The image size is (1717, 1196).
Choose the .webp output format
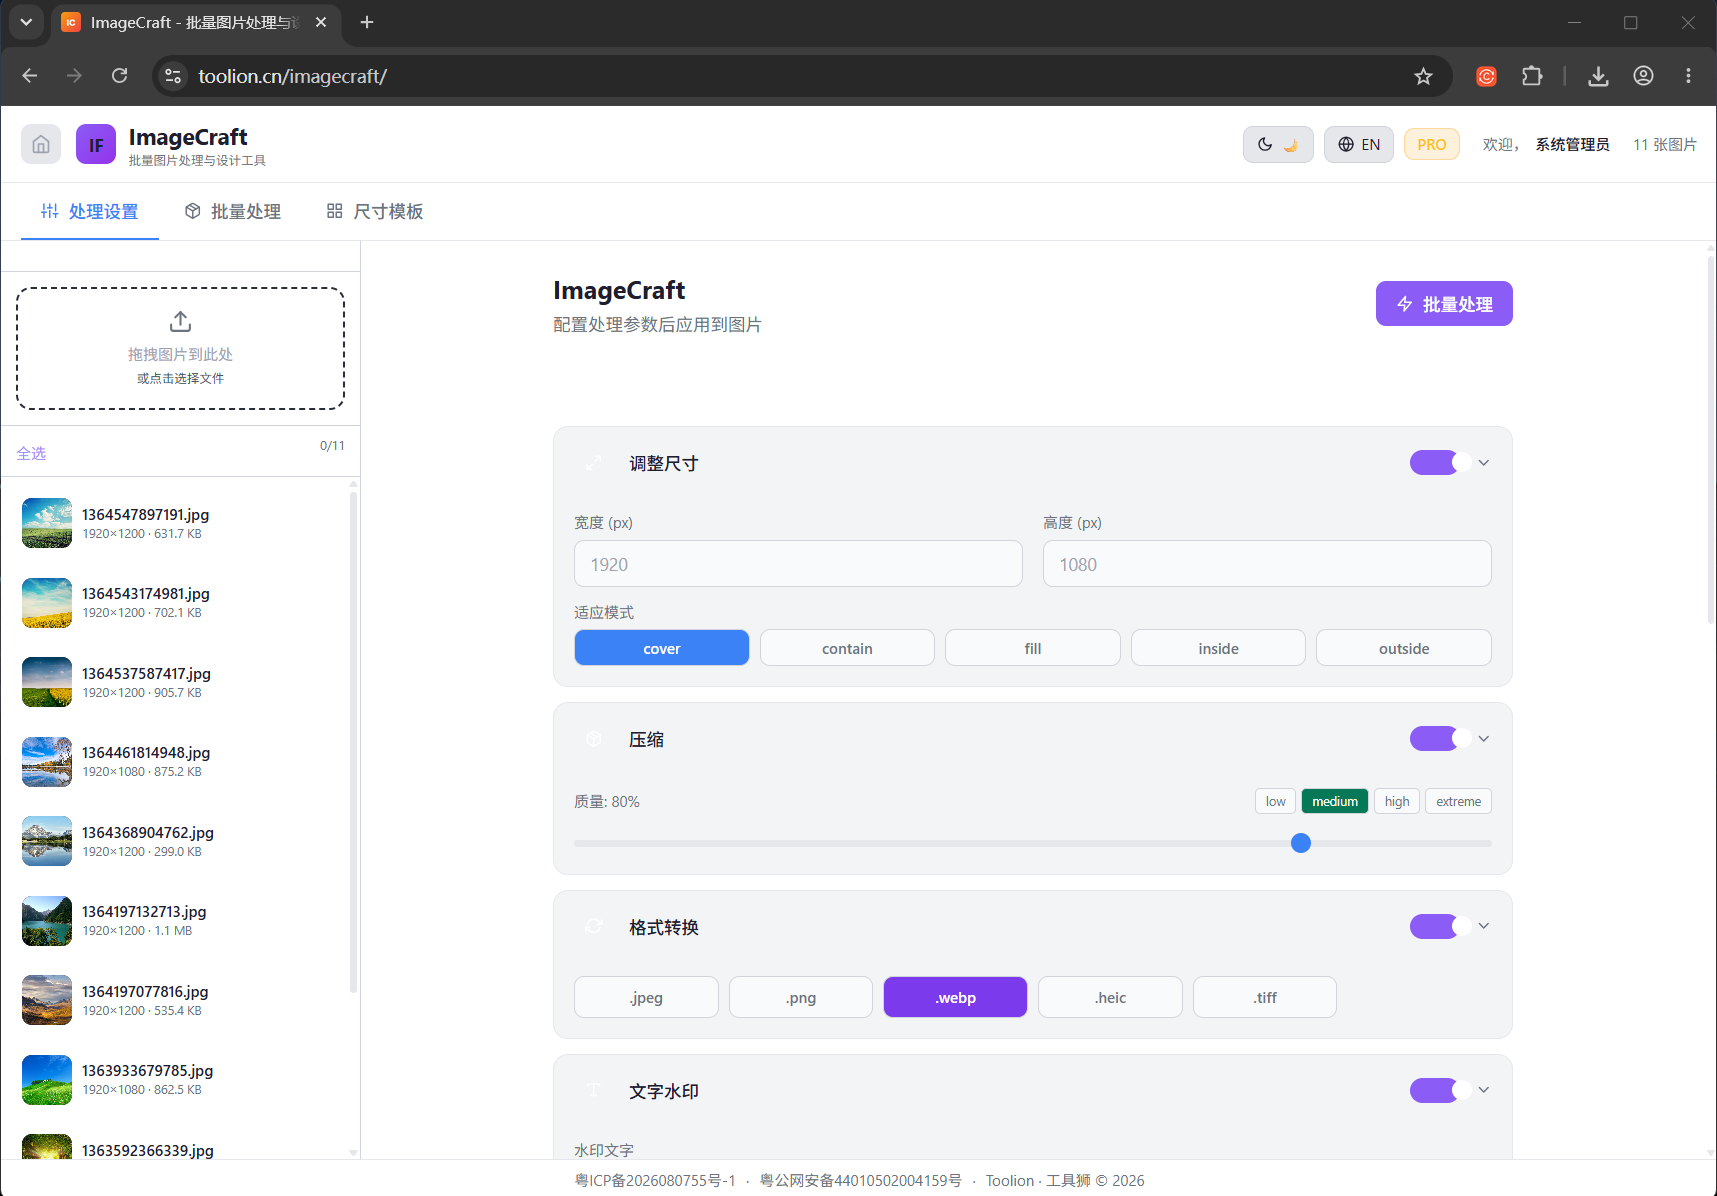(x=955, y=997)
